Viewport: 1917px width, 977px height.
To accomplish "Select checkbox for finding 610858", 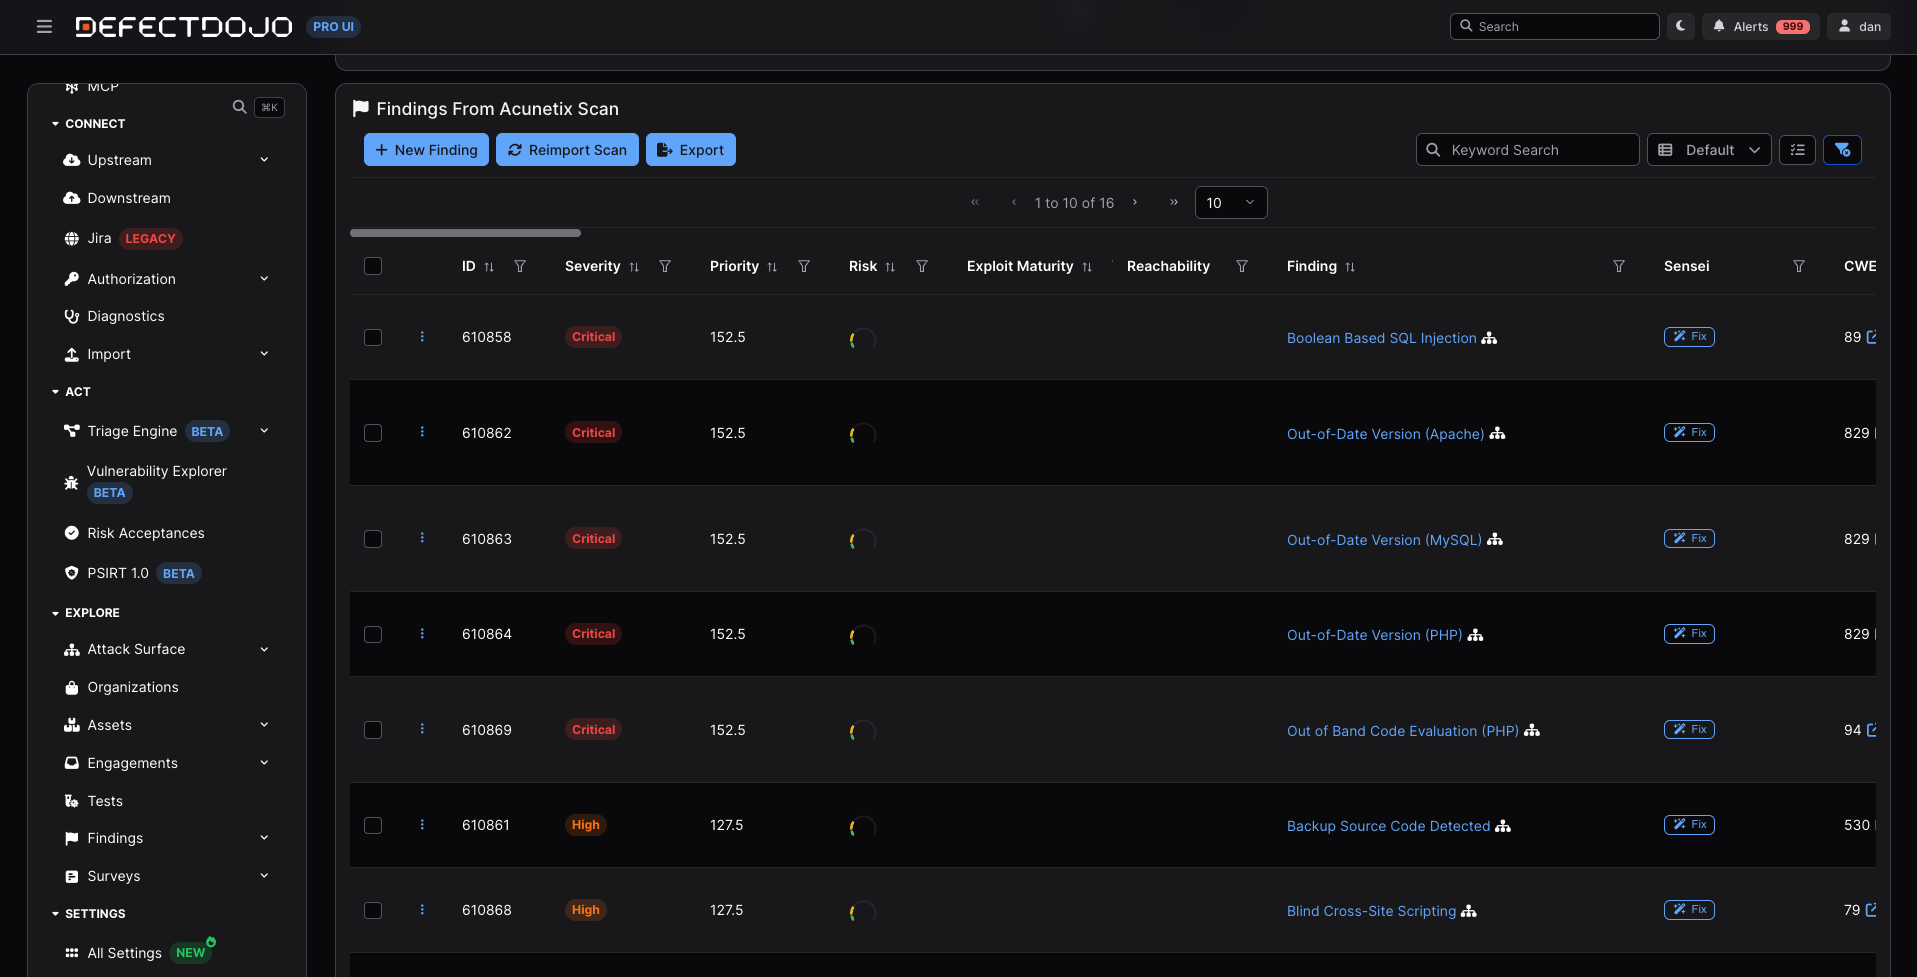I will [373, 337].
